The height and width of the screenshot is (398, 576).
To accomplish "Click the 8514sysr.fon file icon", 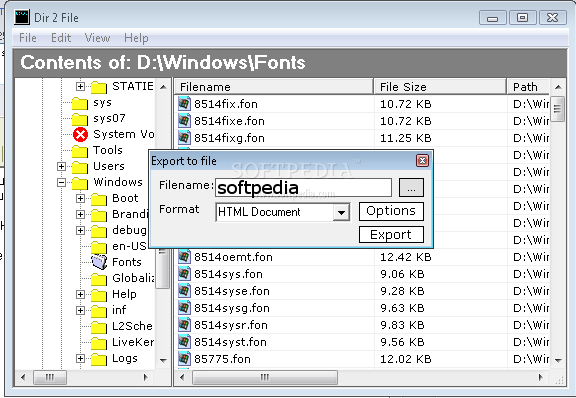I will pos(184,325).
